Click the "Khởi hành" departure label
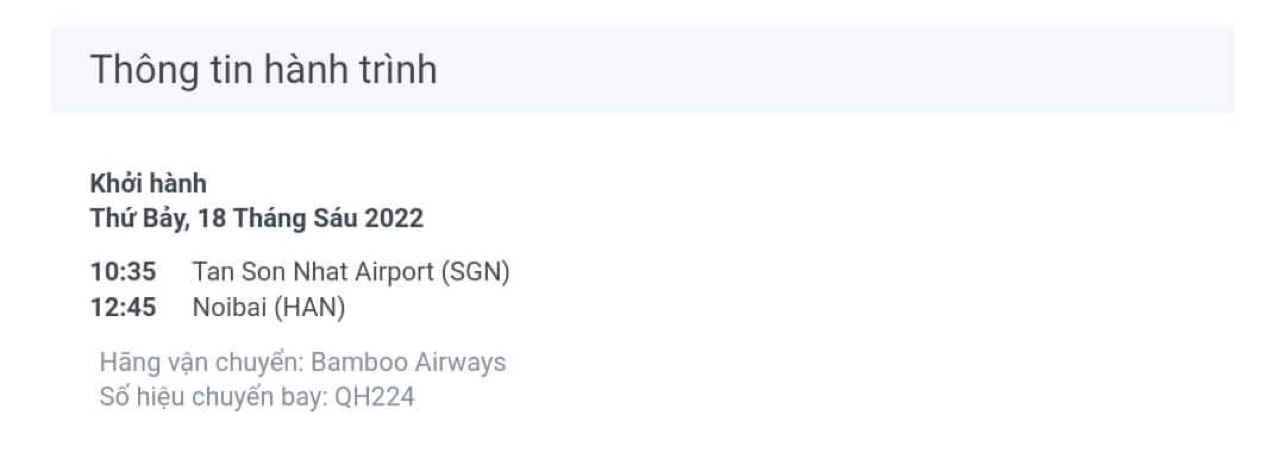The width and height of the screenshot is (1283, 460). pos(148,184)
